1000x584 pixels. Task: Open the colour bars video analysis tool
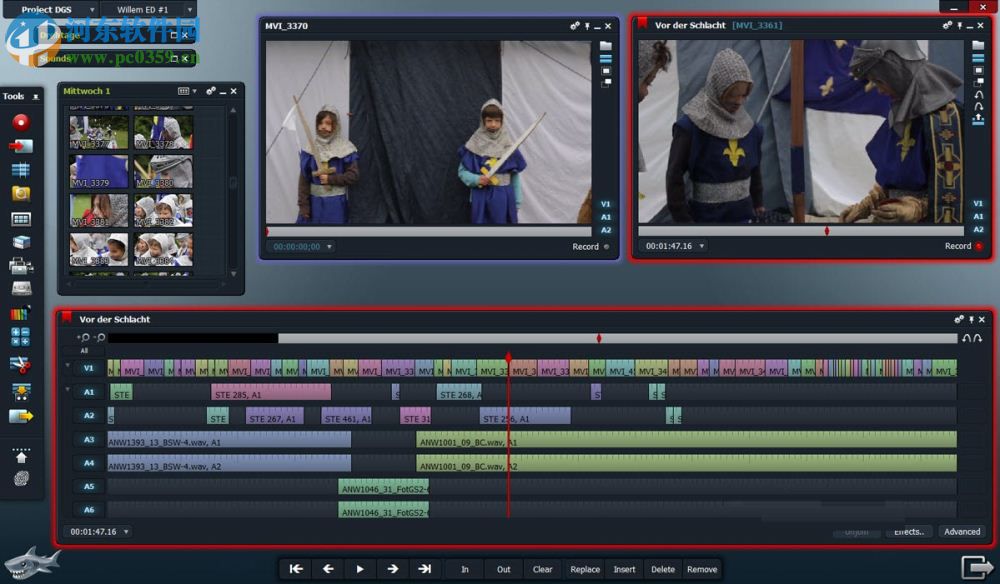pos(20,314)
